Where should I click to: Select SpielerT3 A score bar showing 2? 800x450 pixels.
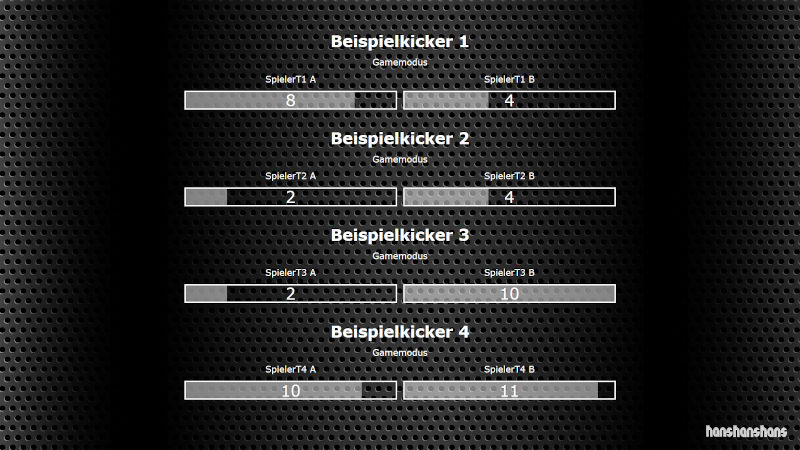pyautogui.click(x=290, y=293)
